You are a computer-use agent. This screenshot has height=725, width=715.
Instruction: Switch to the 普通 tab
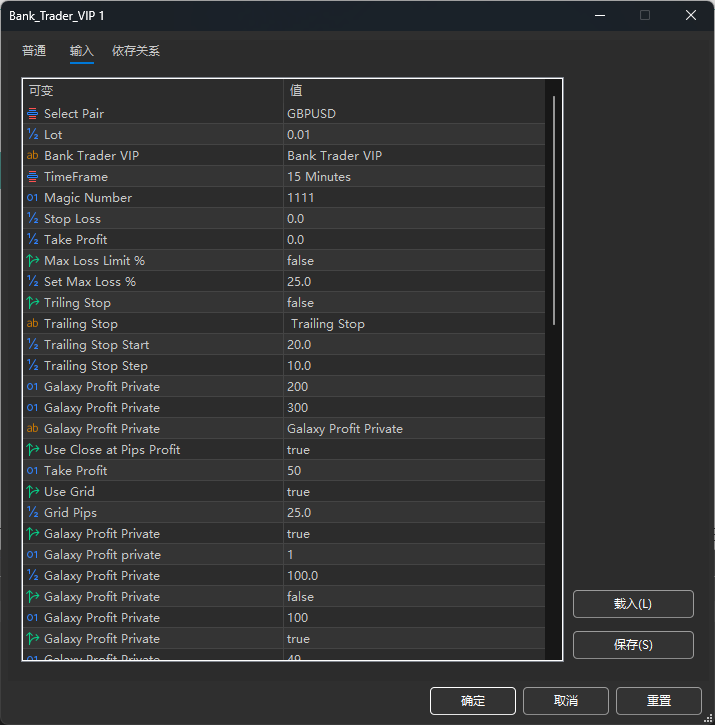[34, 51]
